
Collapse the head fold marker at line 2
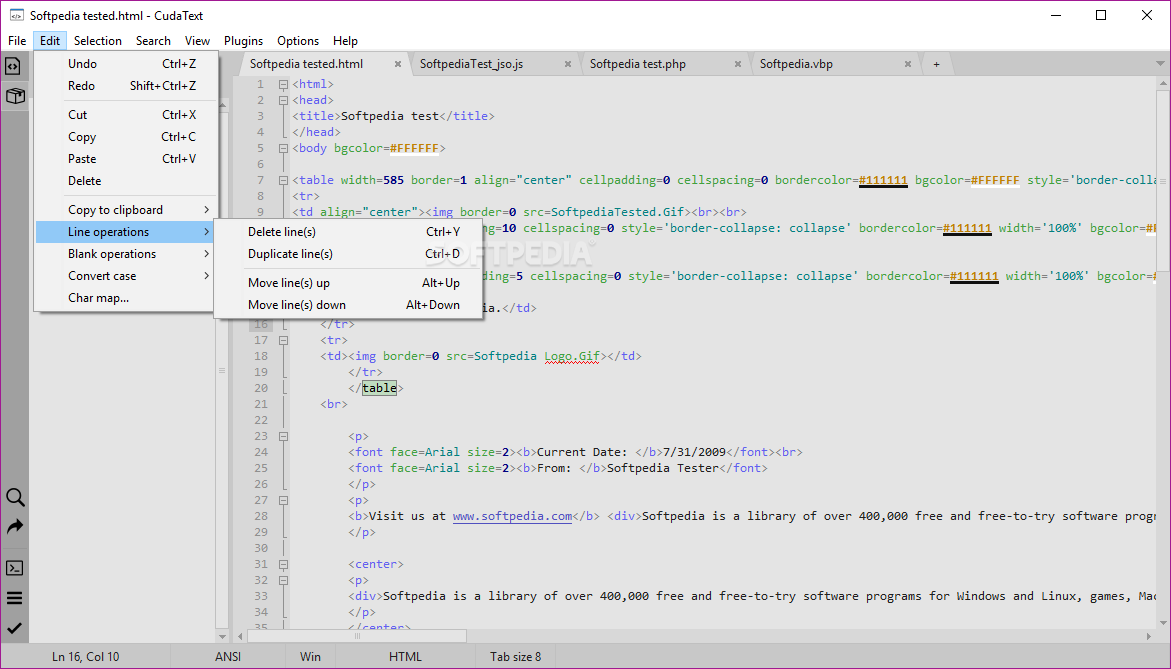[x=284, y=100]
